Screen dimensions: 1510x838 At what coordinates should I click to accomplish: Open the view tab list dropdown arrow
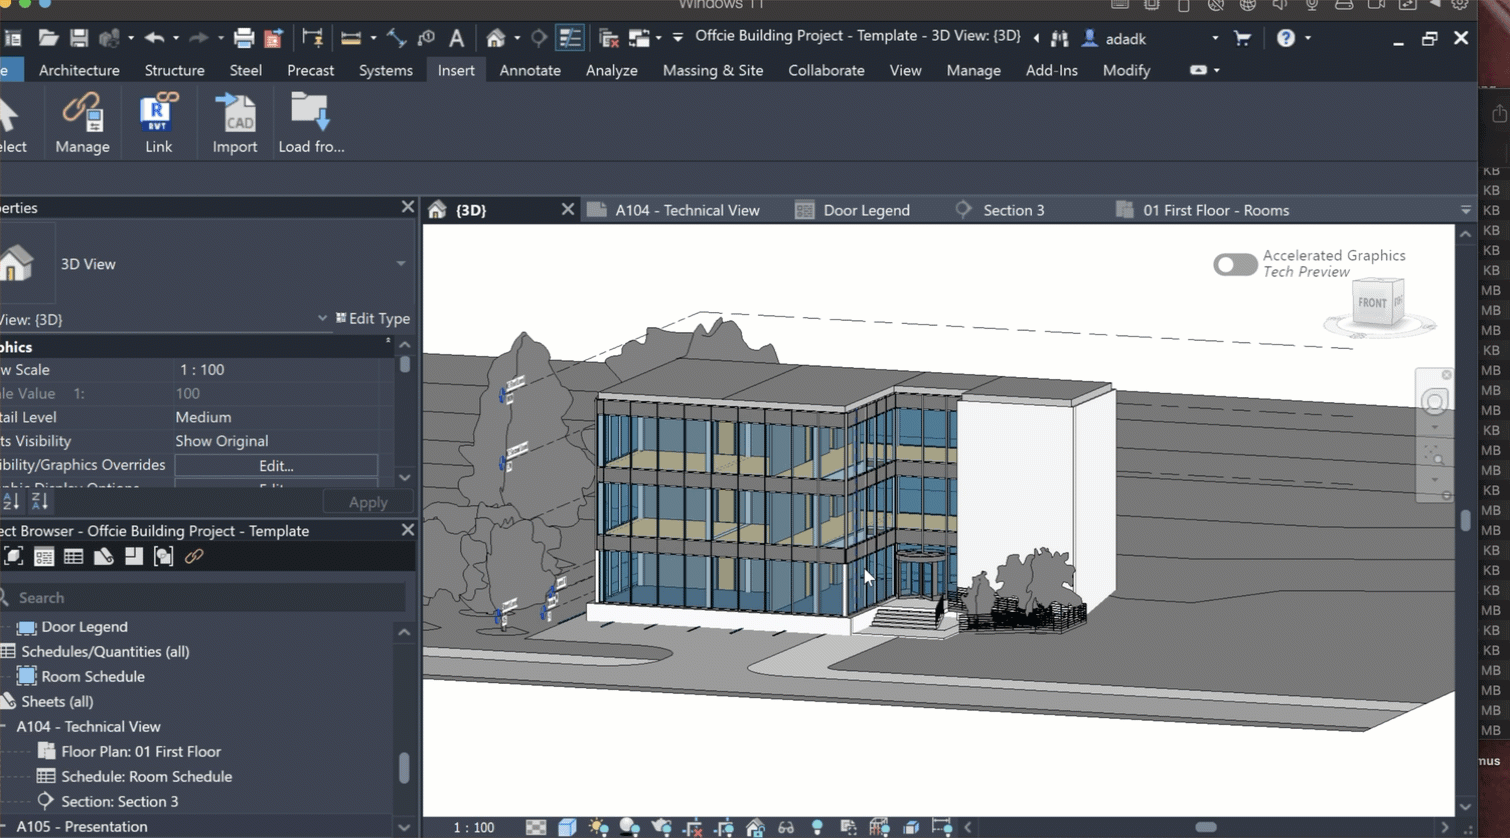coord(1466,210)
